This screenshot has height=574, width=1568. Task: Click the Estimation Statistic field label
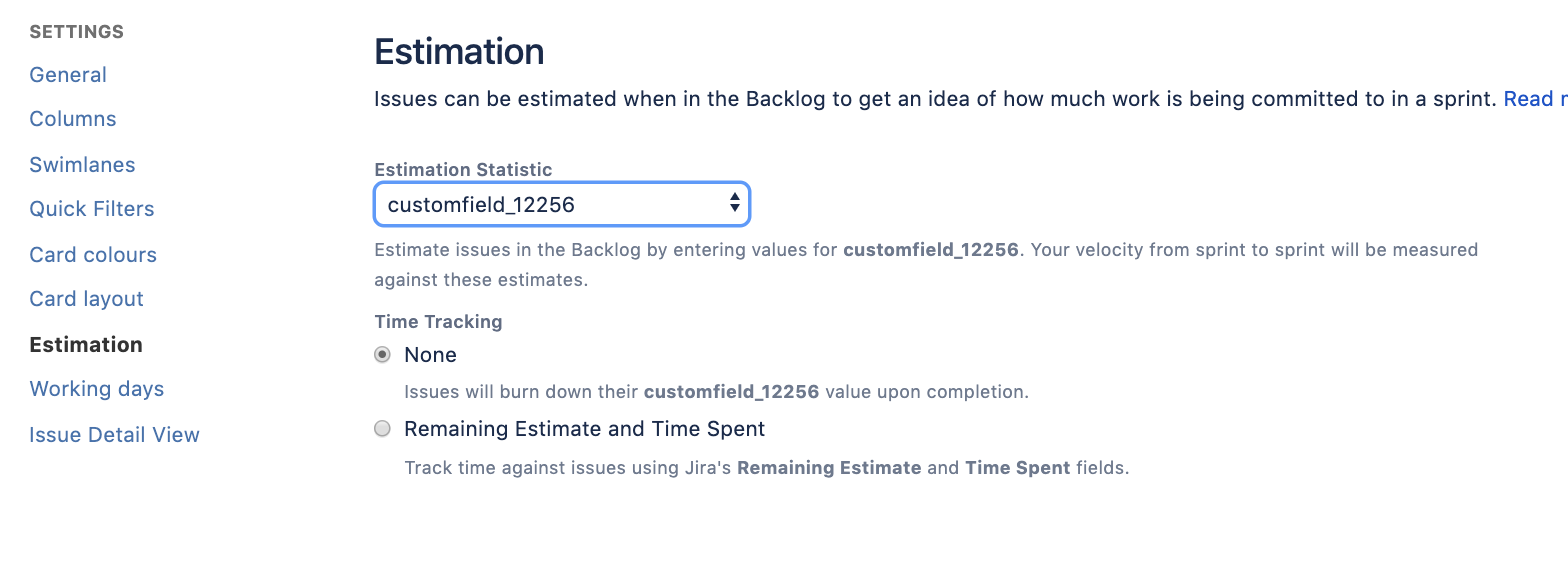463,170
